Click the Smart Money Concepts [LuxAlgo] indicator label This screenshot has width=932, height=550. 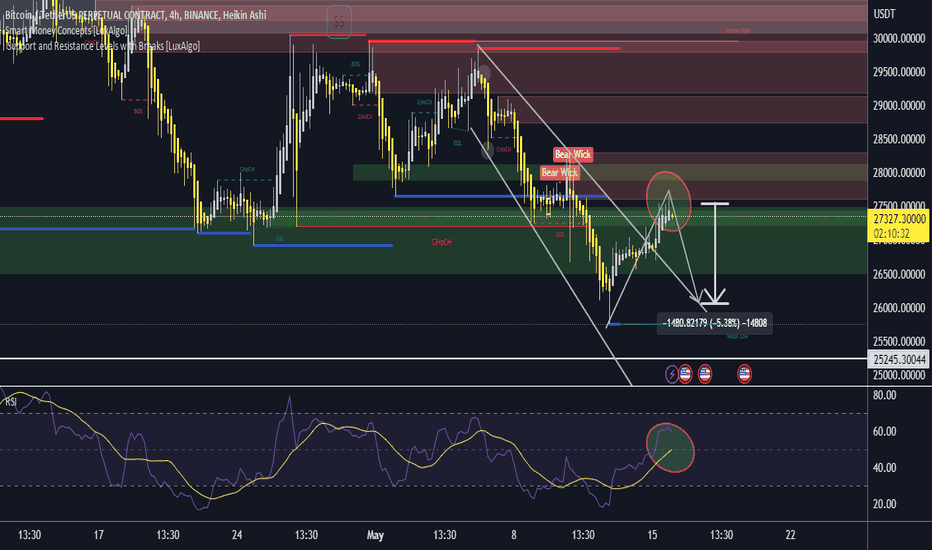point(65,30)
